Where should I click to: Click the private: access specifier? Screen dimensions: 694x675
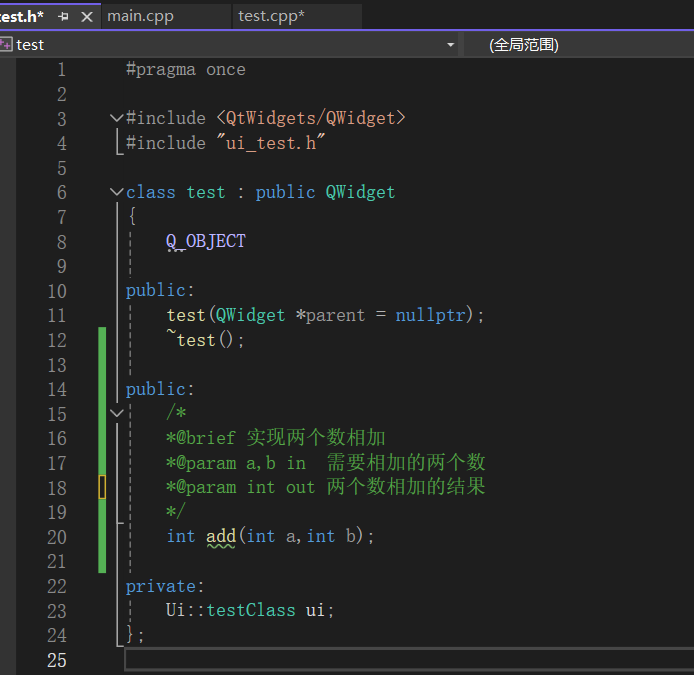(165, 586)
